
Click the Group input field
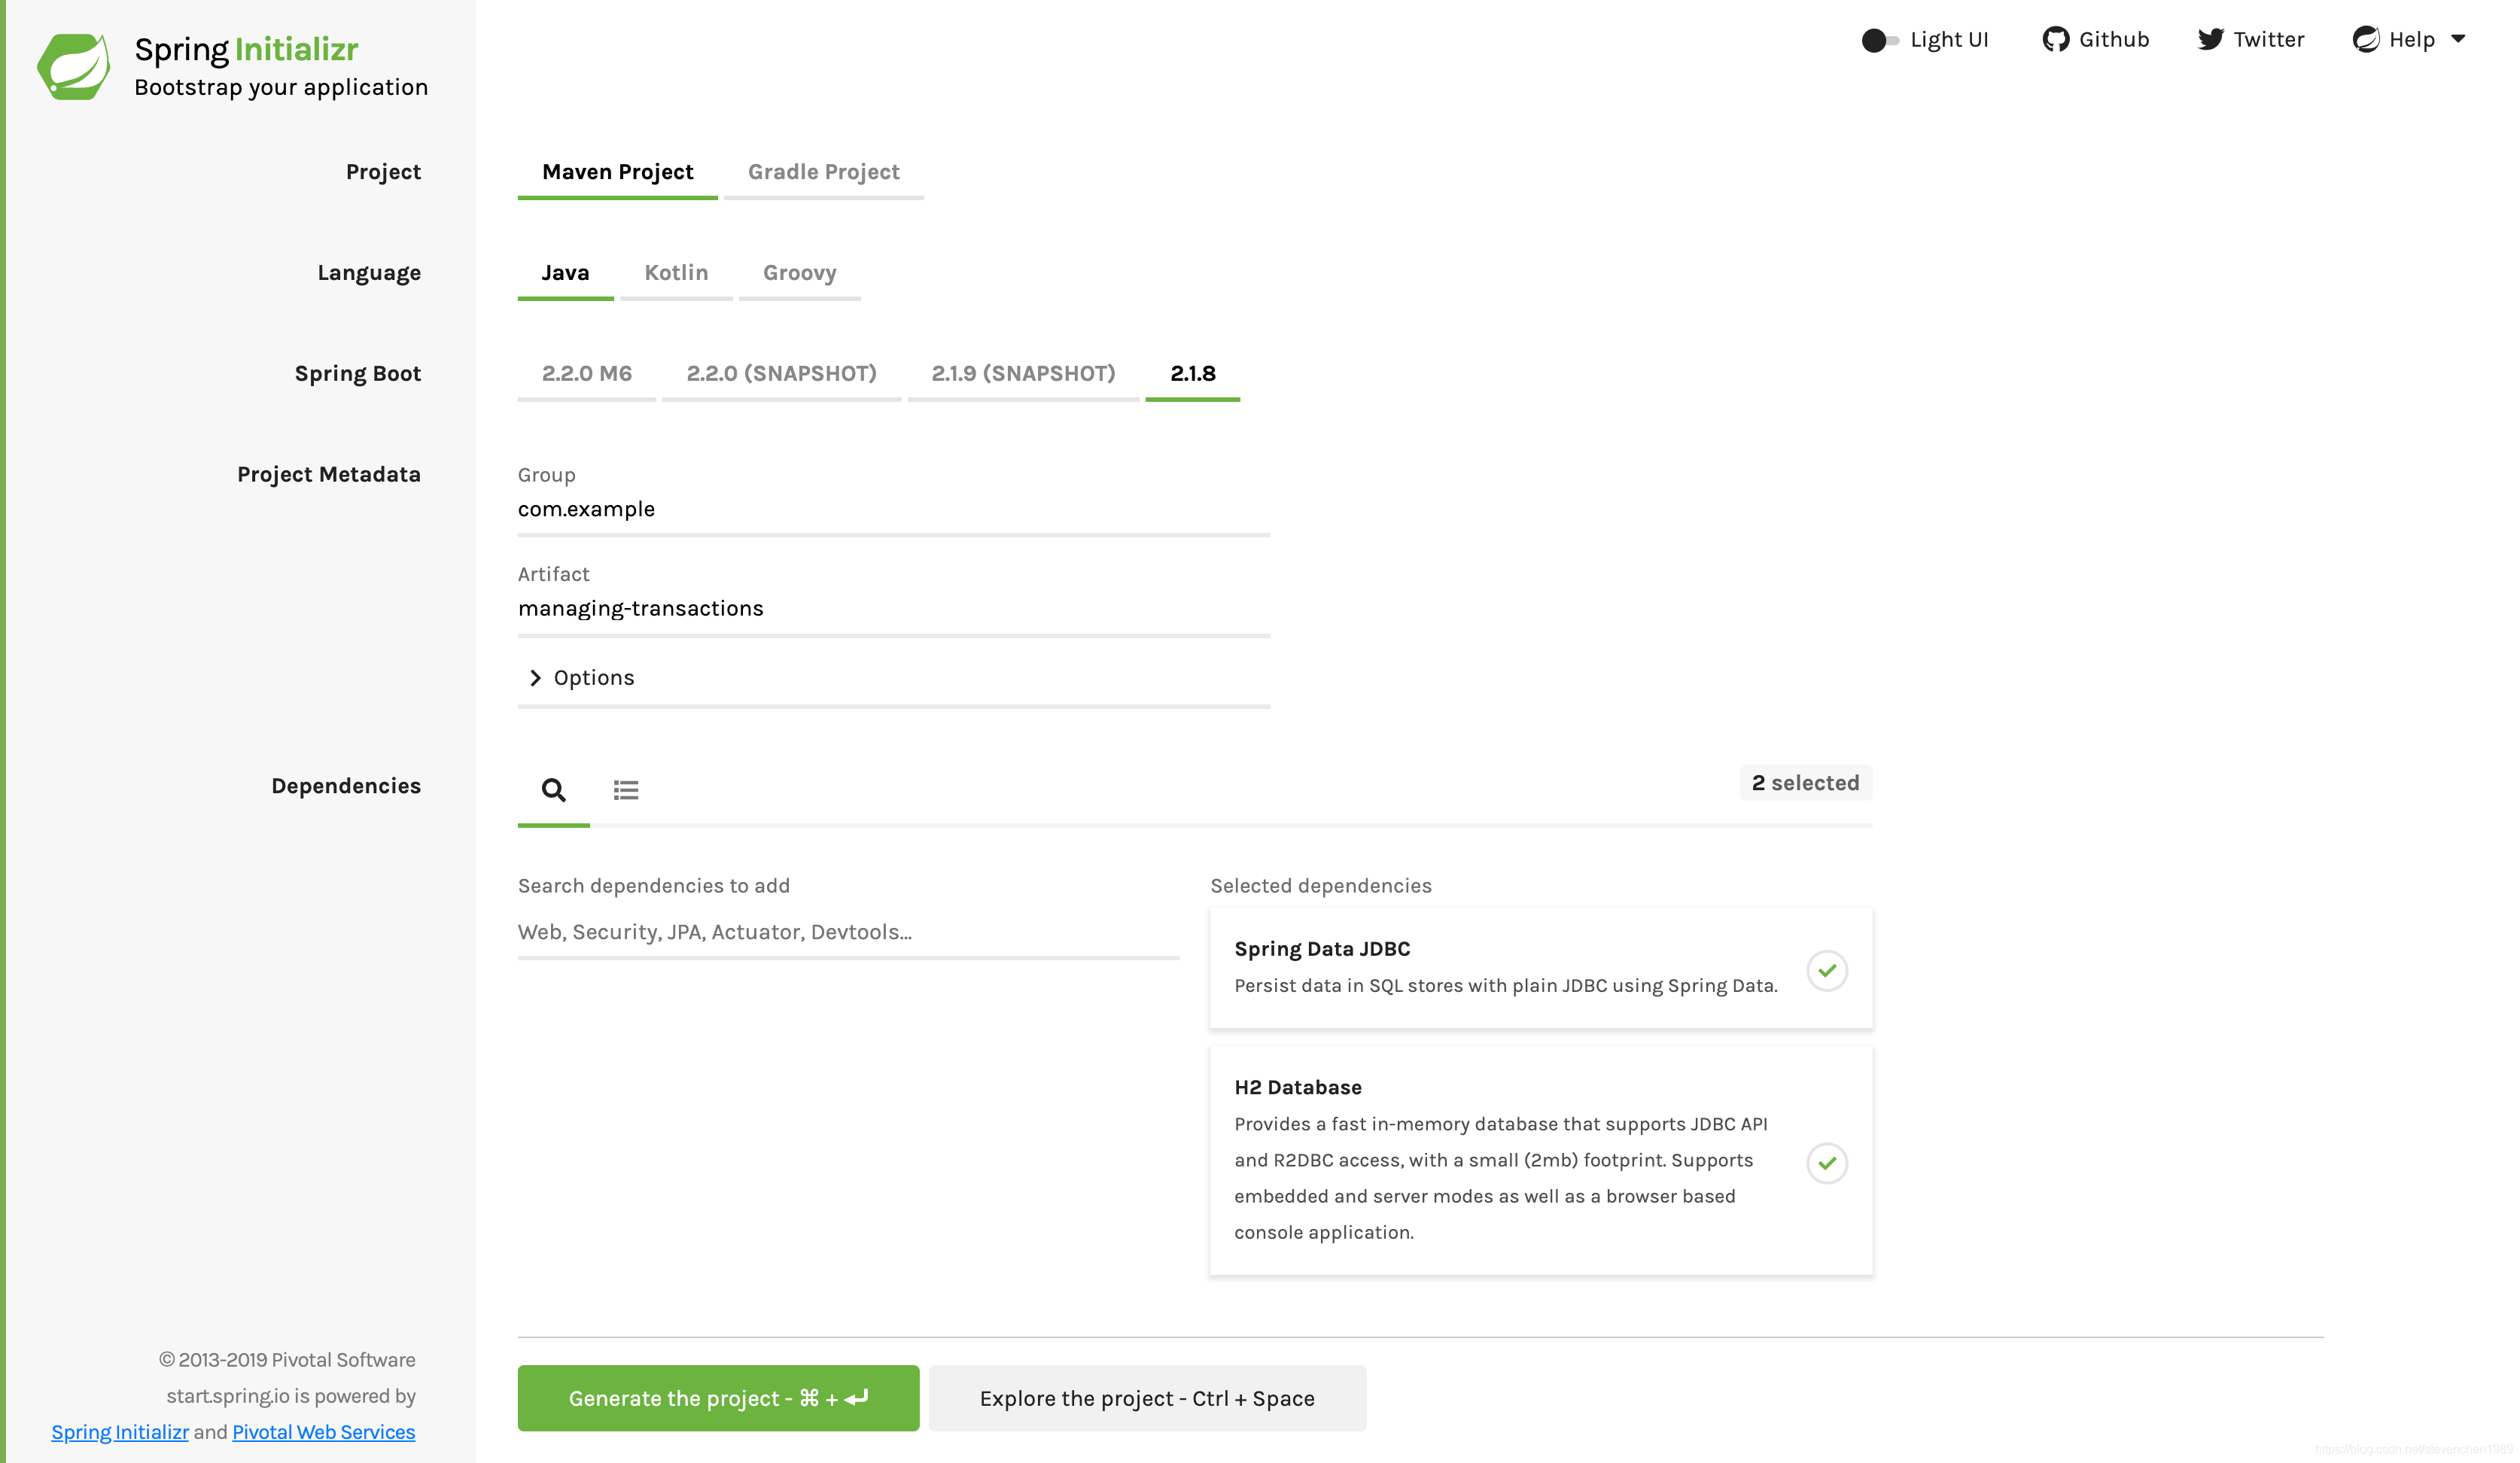(x=894, y=510)
